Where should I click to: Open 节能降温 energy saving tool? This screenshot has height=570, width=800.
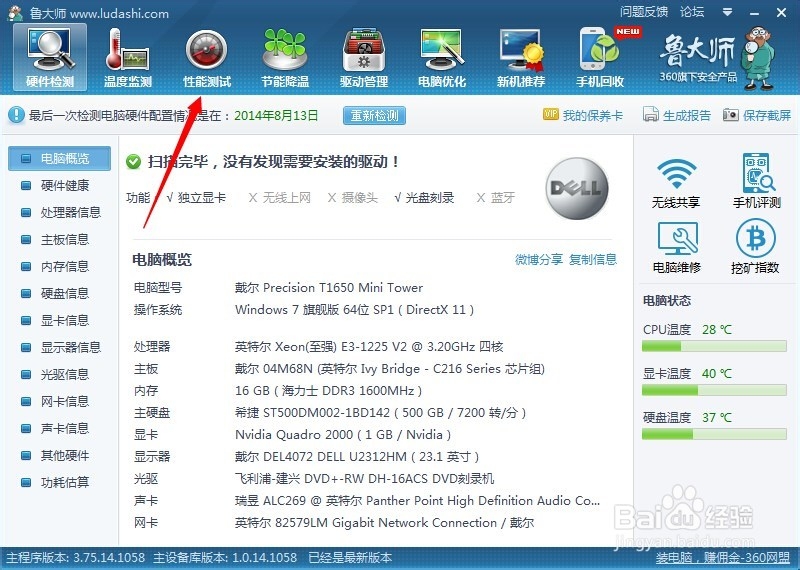click(285, 58)
